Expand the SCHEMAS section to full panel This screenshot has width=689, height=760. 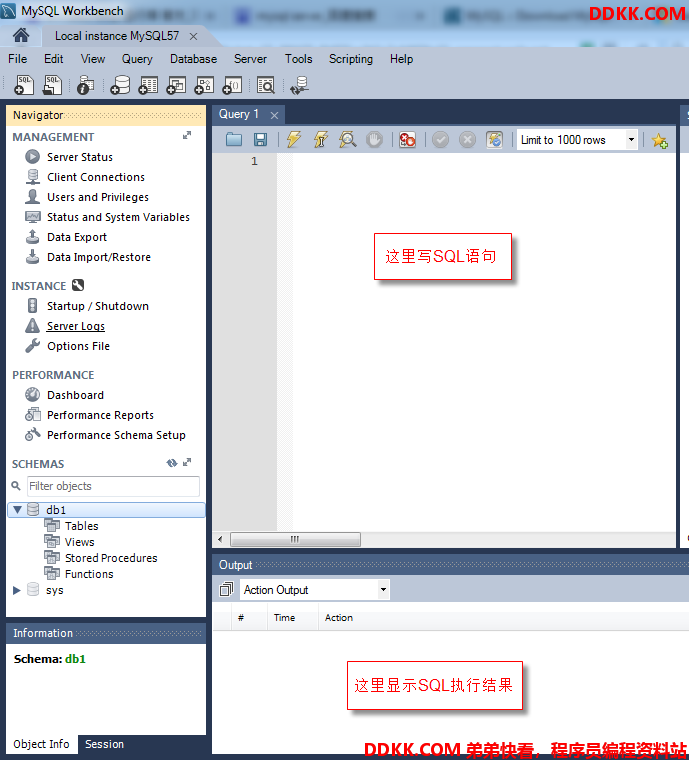[x=187, y=462]
